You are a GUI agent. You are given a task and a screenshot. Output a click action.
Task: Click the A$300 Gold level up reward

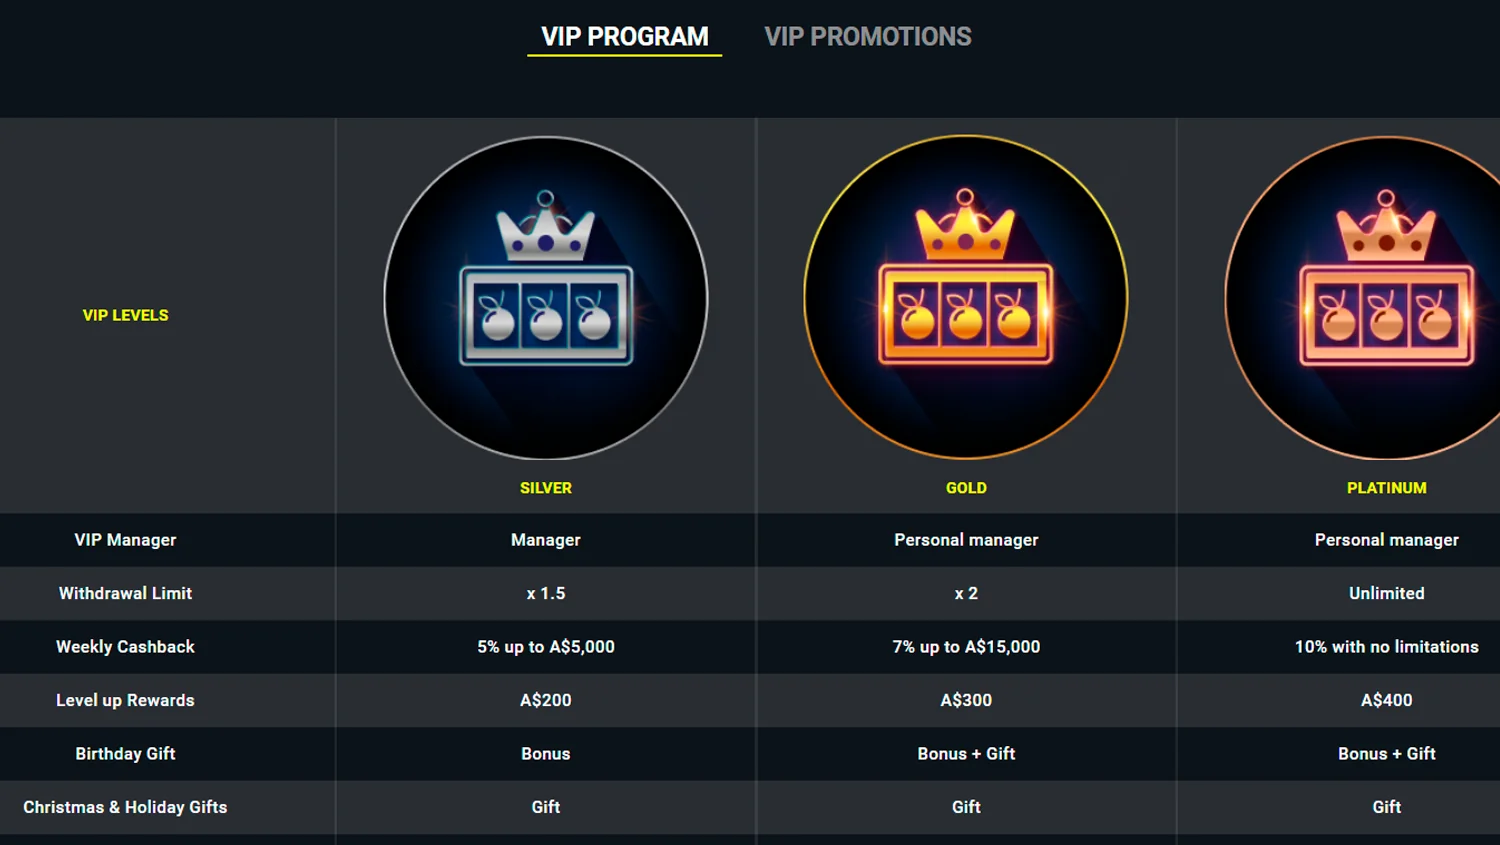click(x=966, y=700)
